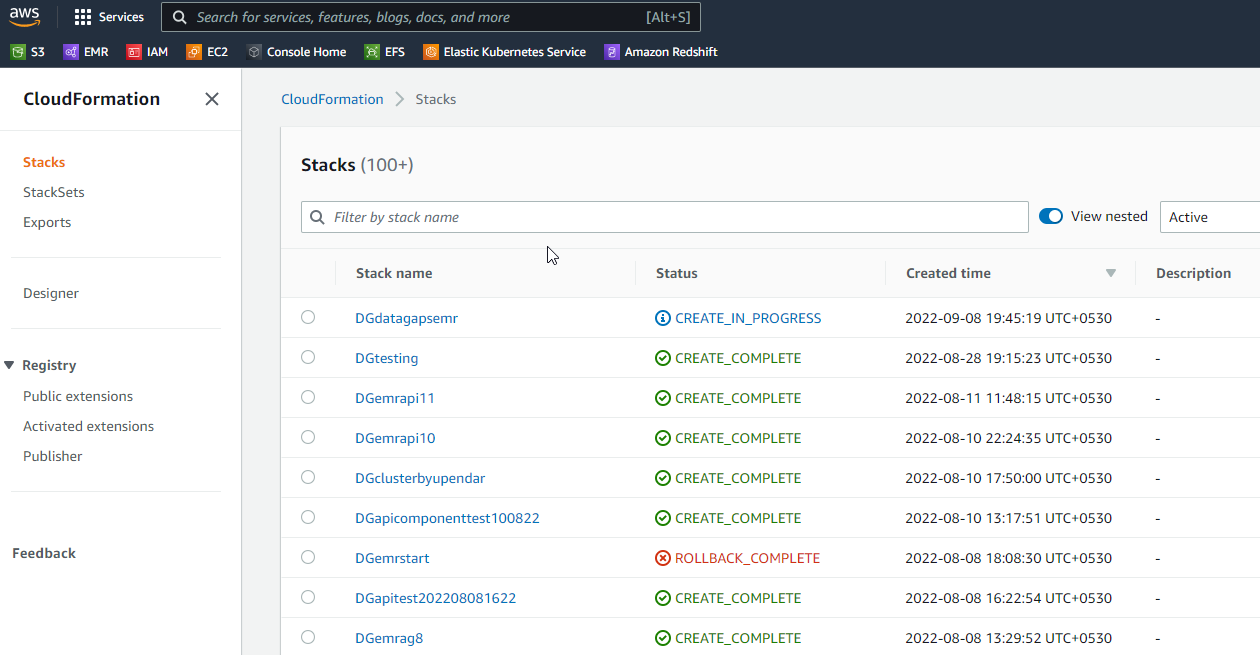Click complete status icon for DGtesting
Image resolution: width=1260 pixels, height=655 pixels.
(662, 358)
